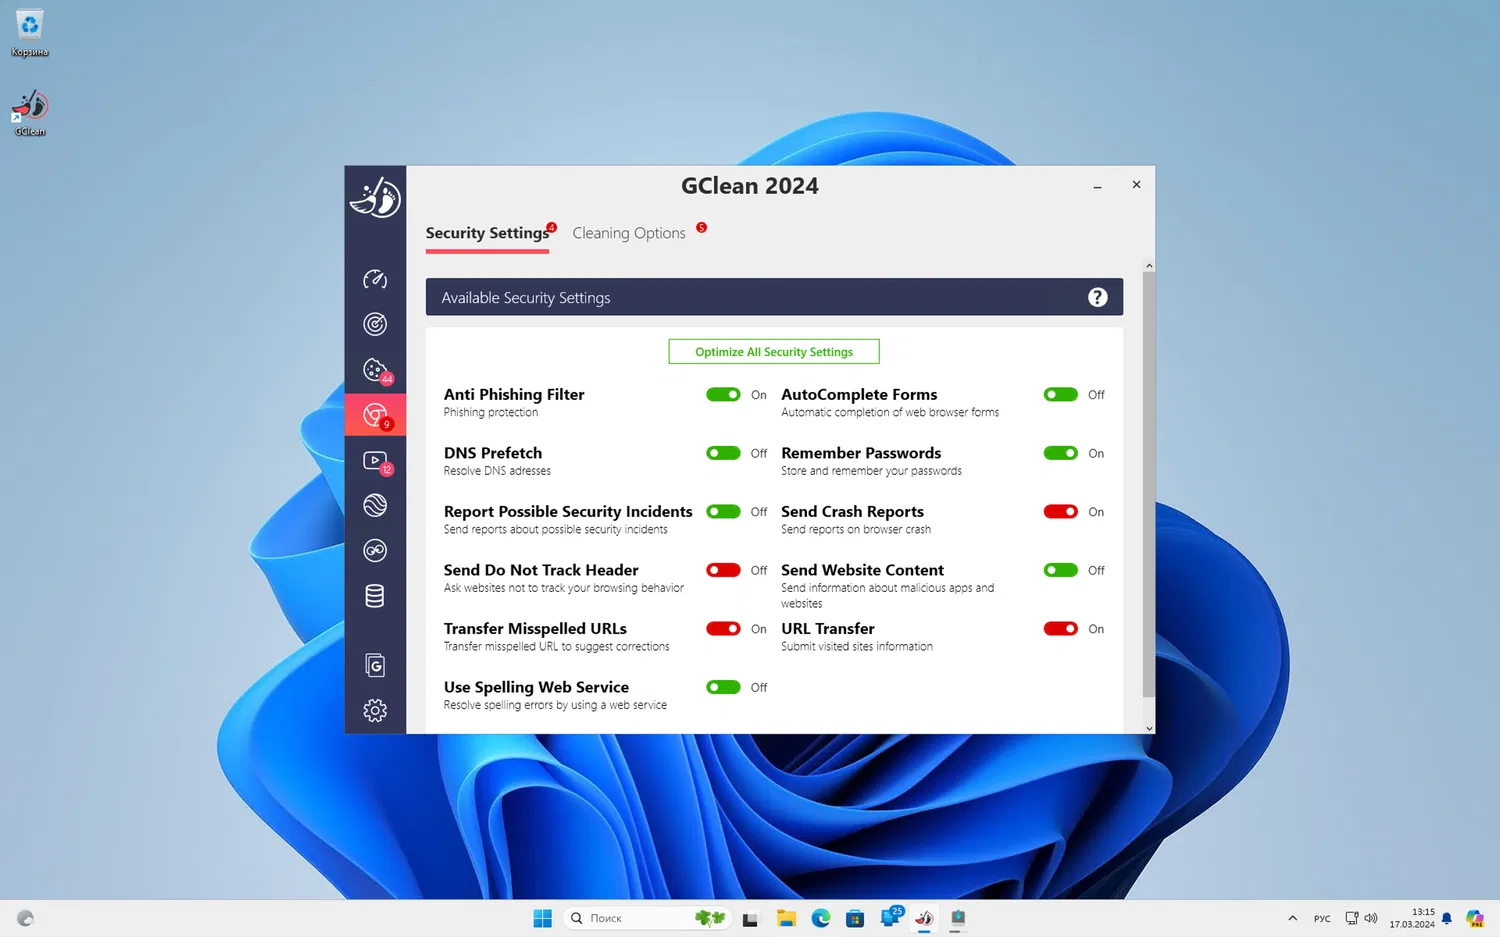This screenshot has height=937, width=1500.
Task: Open the notification bell in system tray
Action: tap(1446, 918)
